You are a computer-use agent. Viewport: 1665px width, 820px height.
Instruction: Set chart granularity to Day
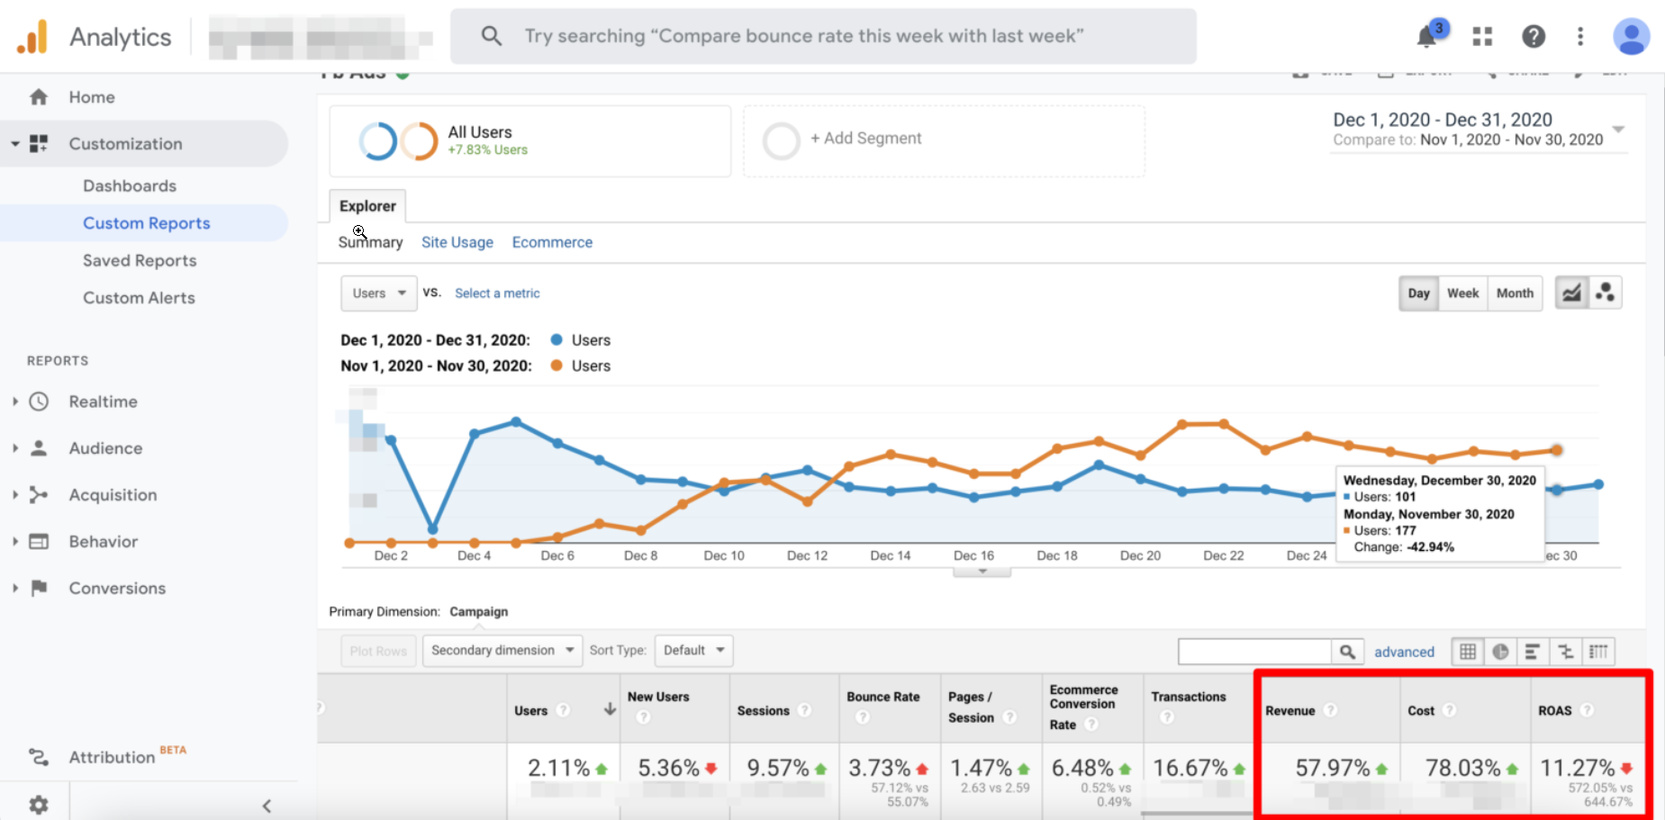1418,293
